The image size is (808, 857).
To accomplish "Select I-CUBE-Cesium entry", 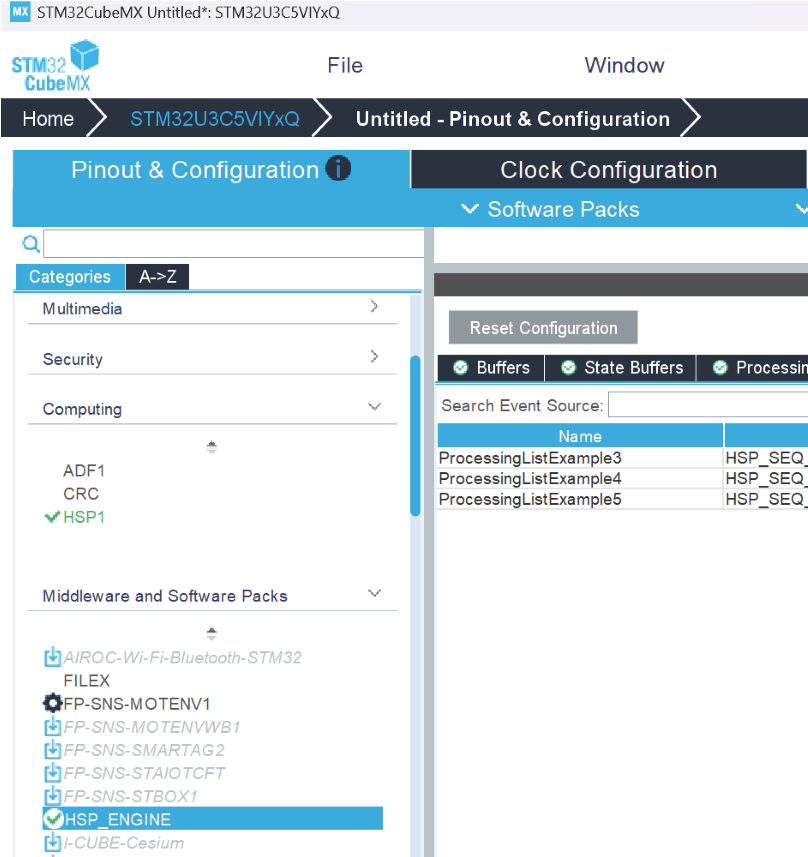I will (124, 842).
